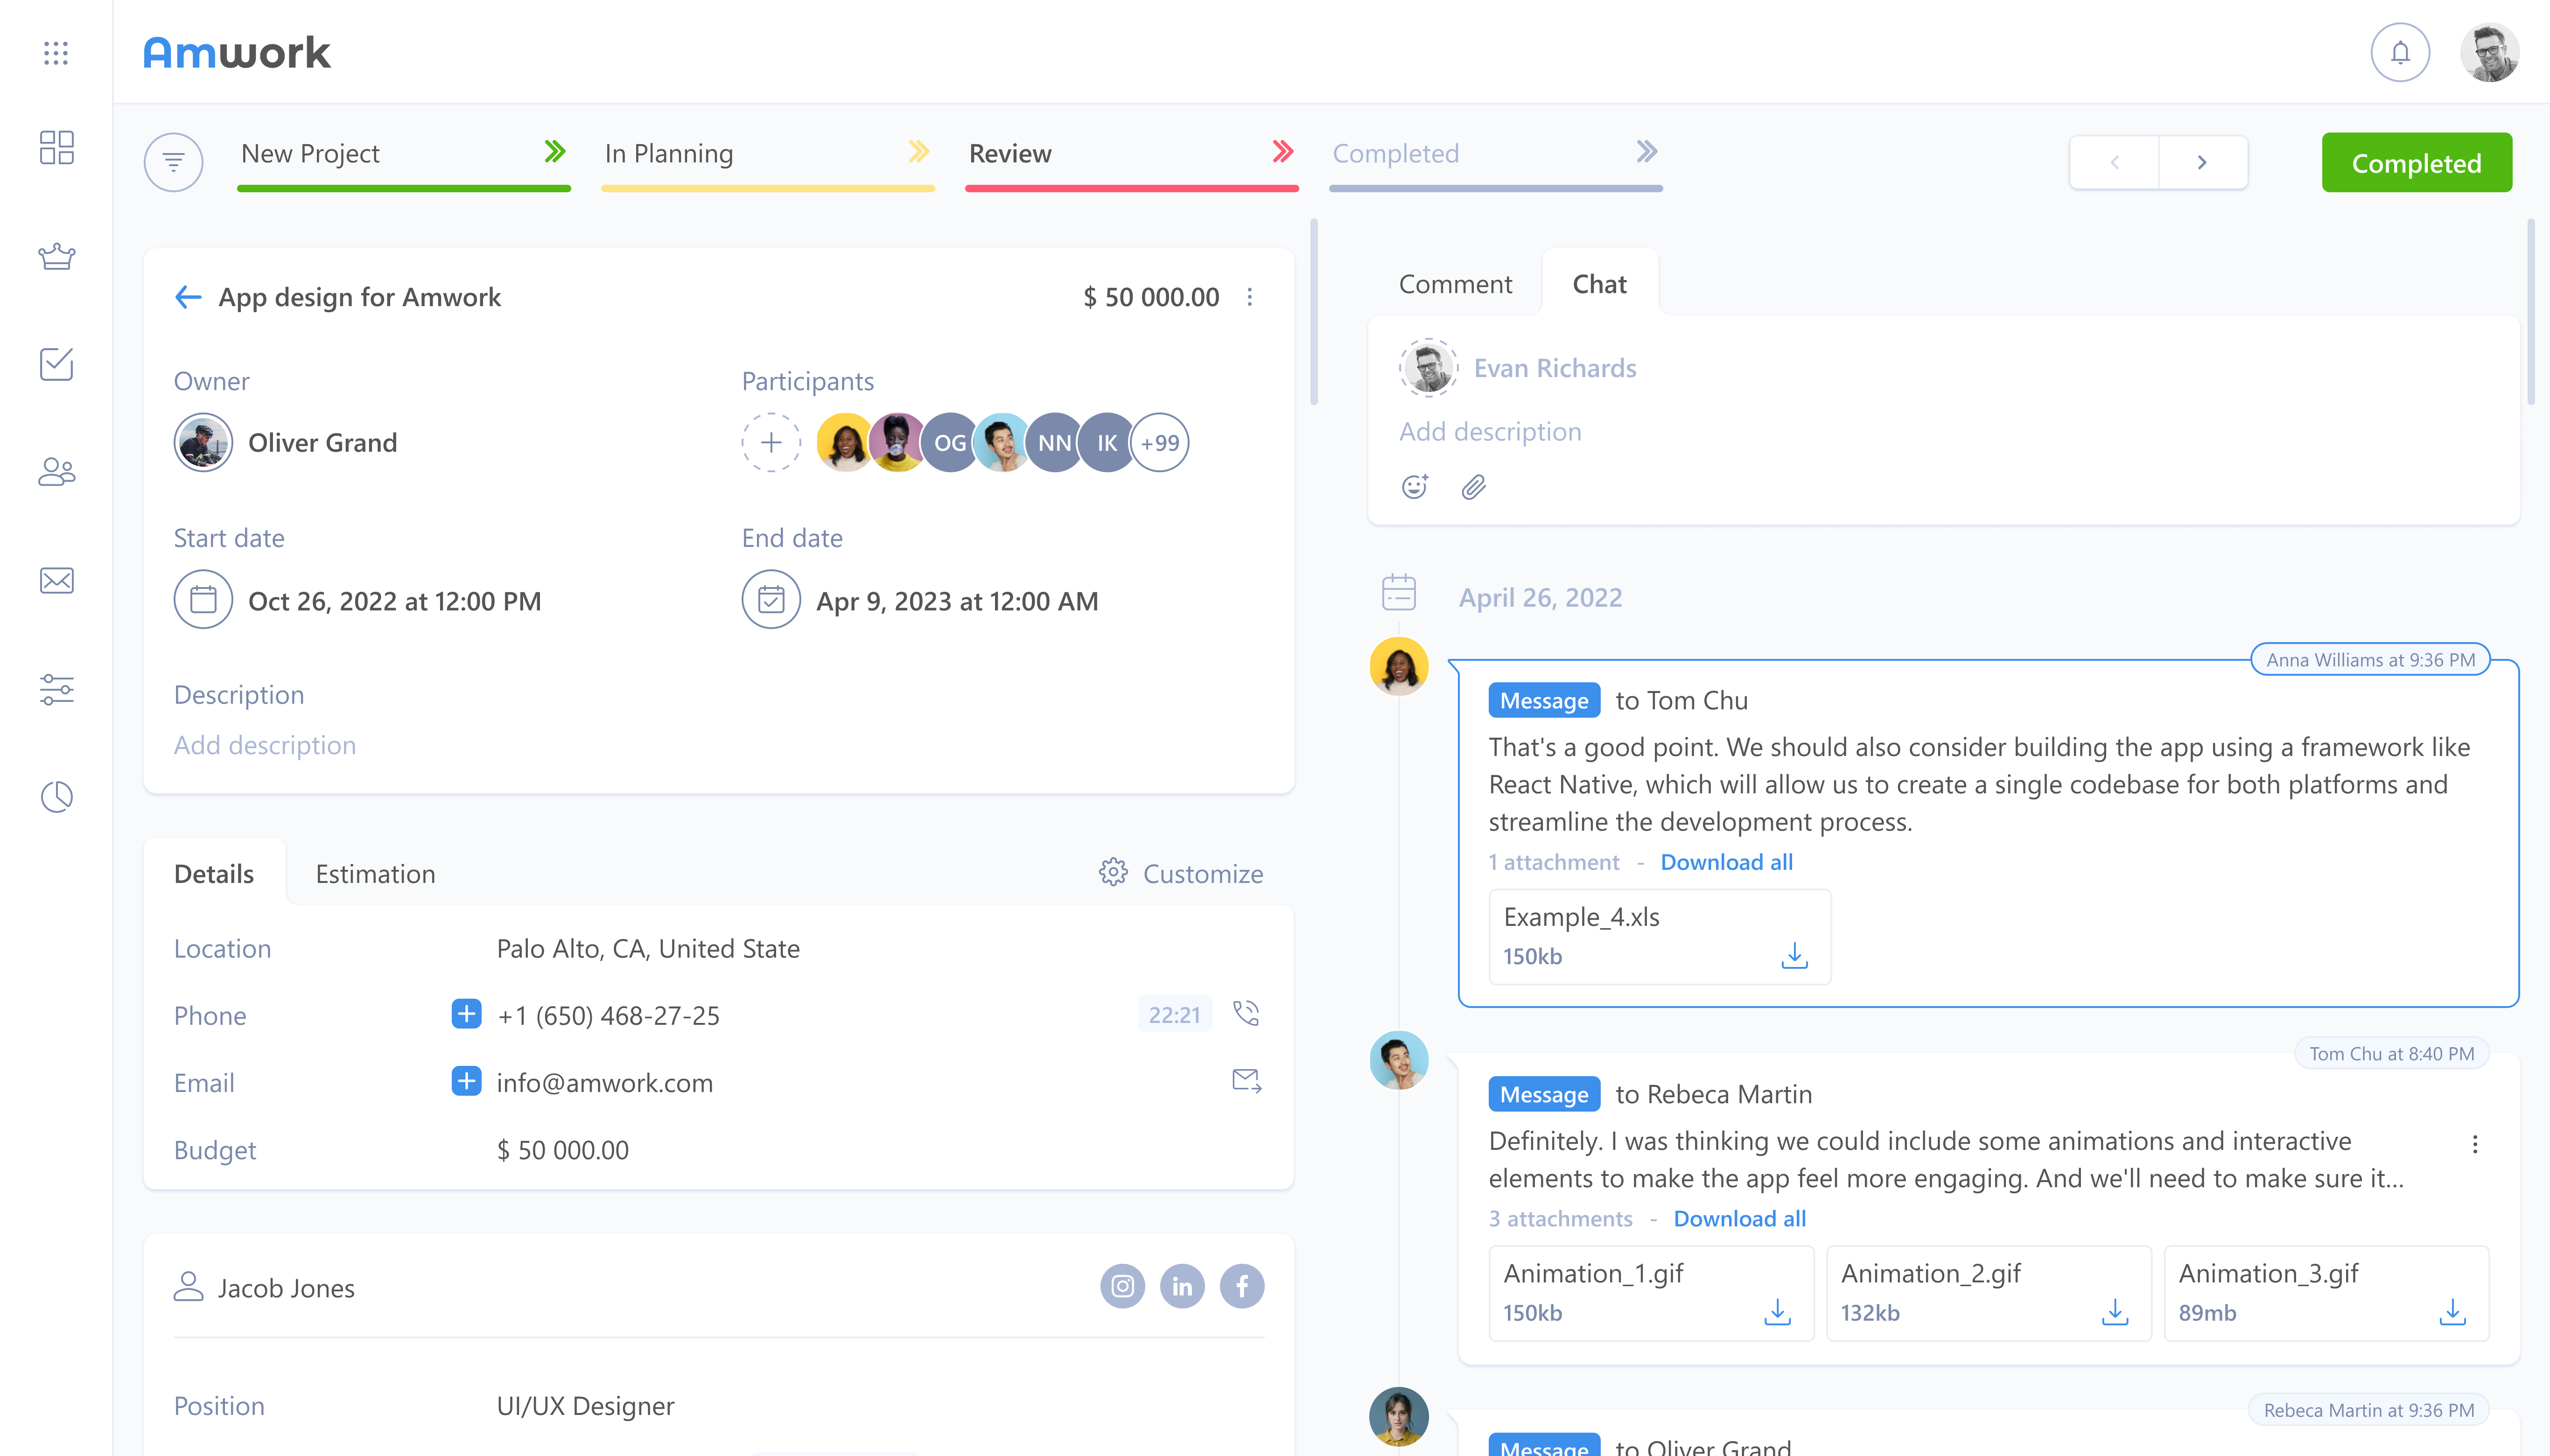The image size is (2550, 1456).
Task: Click Oliver Grand owner avatar
Action: click(x=203, y=442)
